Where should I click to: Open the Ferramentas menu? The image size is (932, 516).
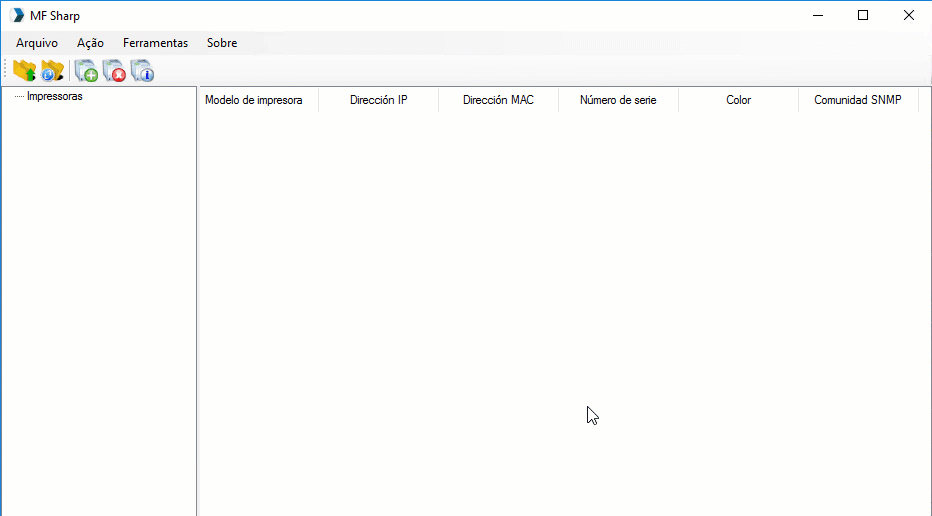pyautogui.click(x=155, y=43)
